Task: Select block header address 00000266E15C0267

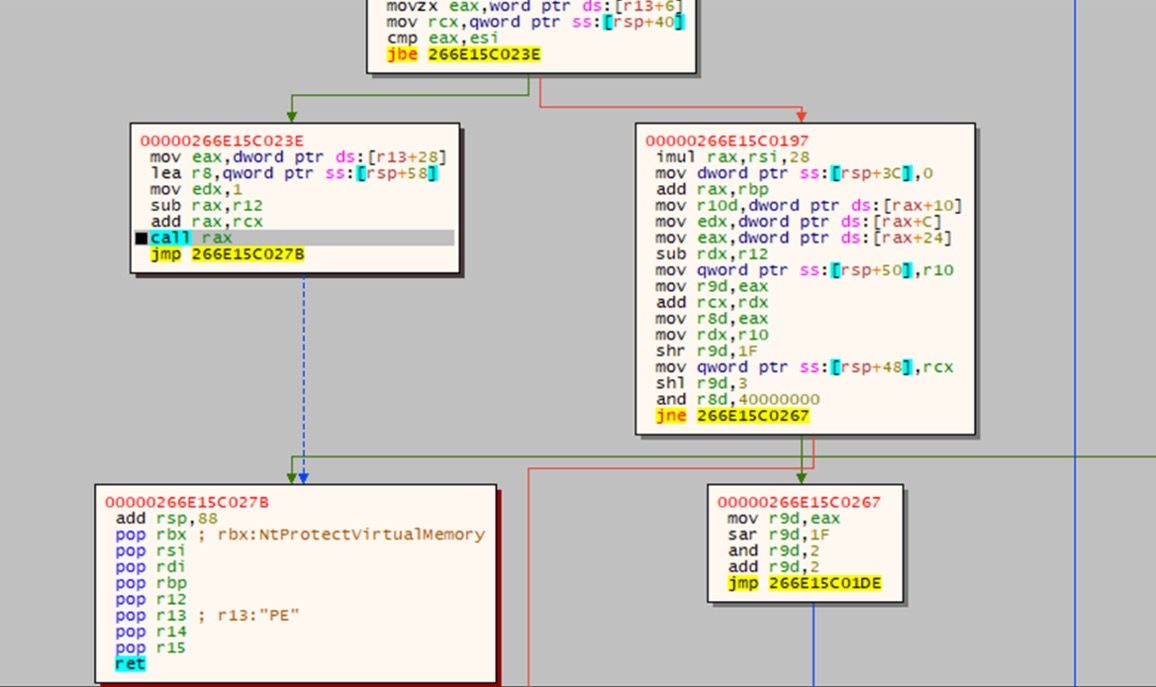Action: (x=799, y=502)
